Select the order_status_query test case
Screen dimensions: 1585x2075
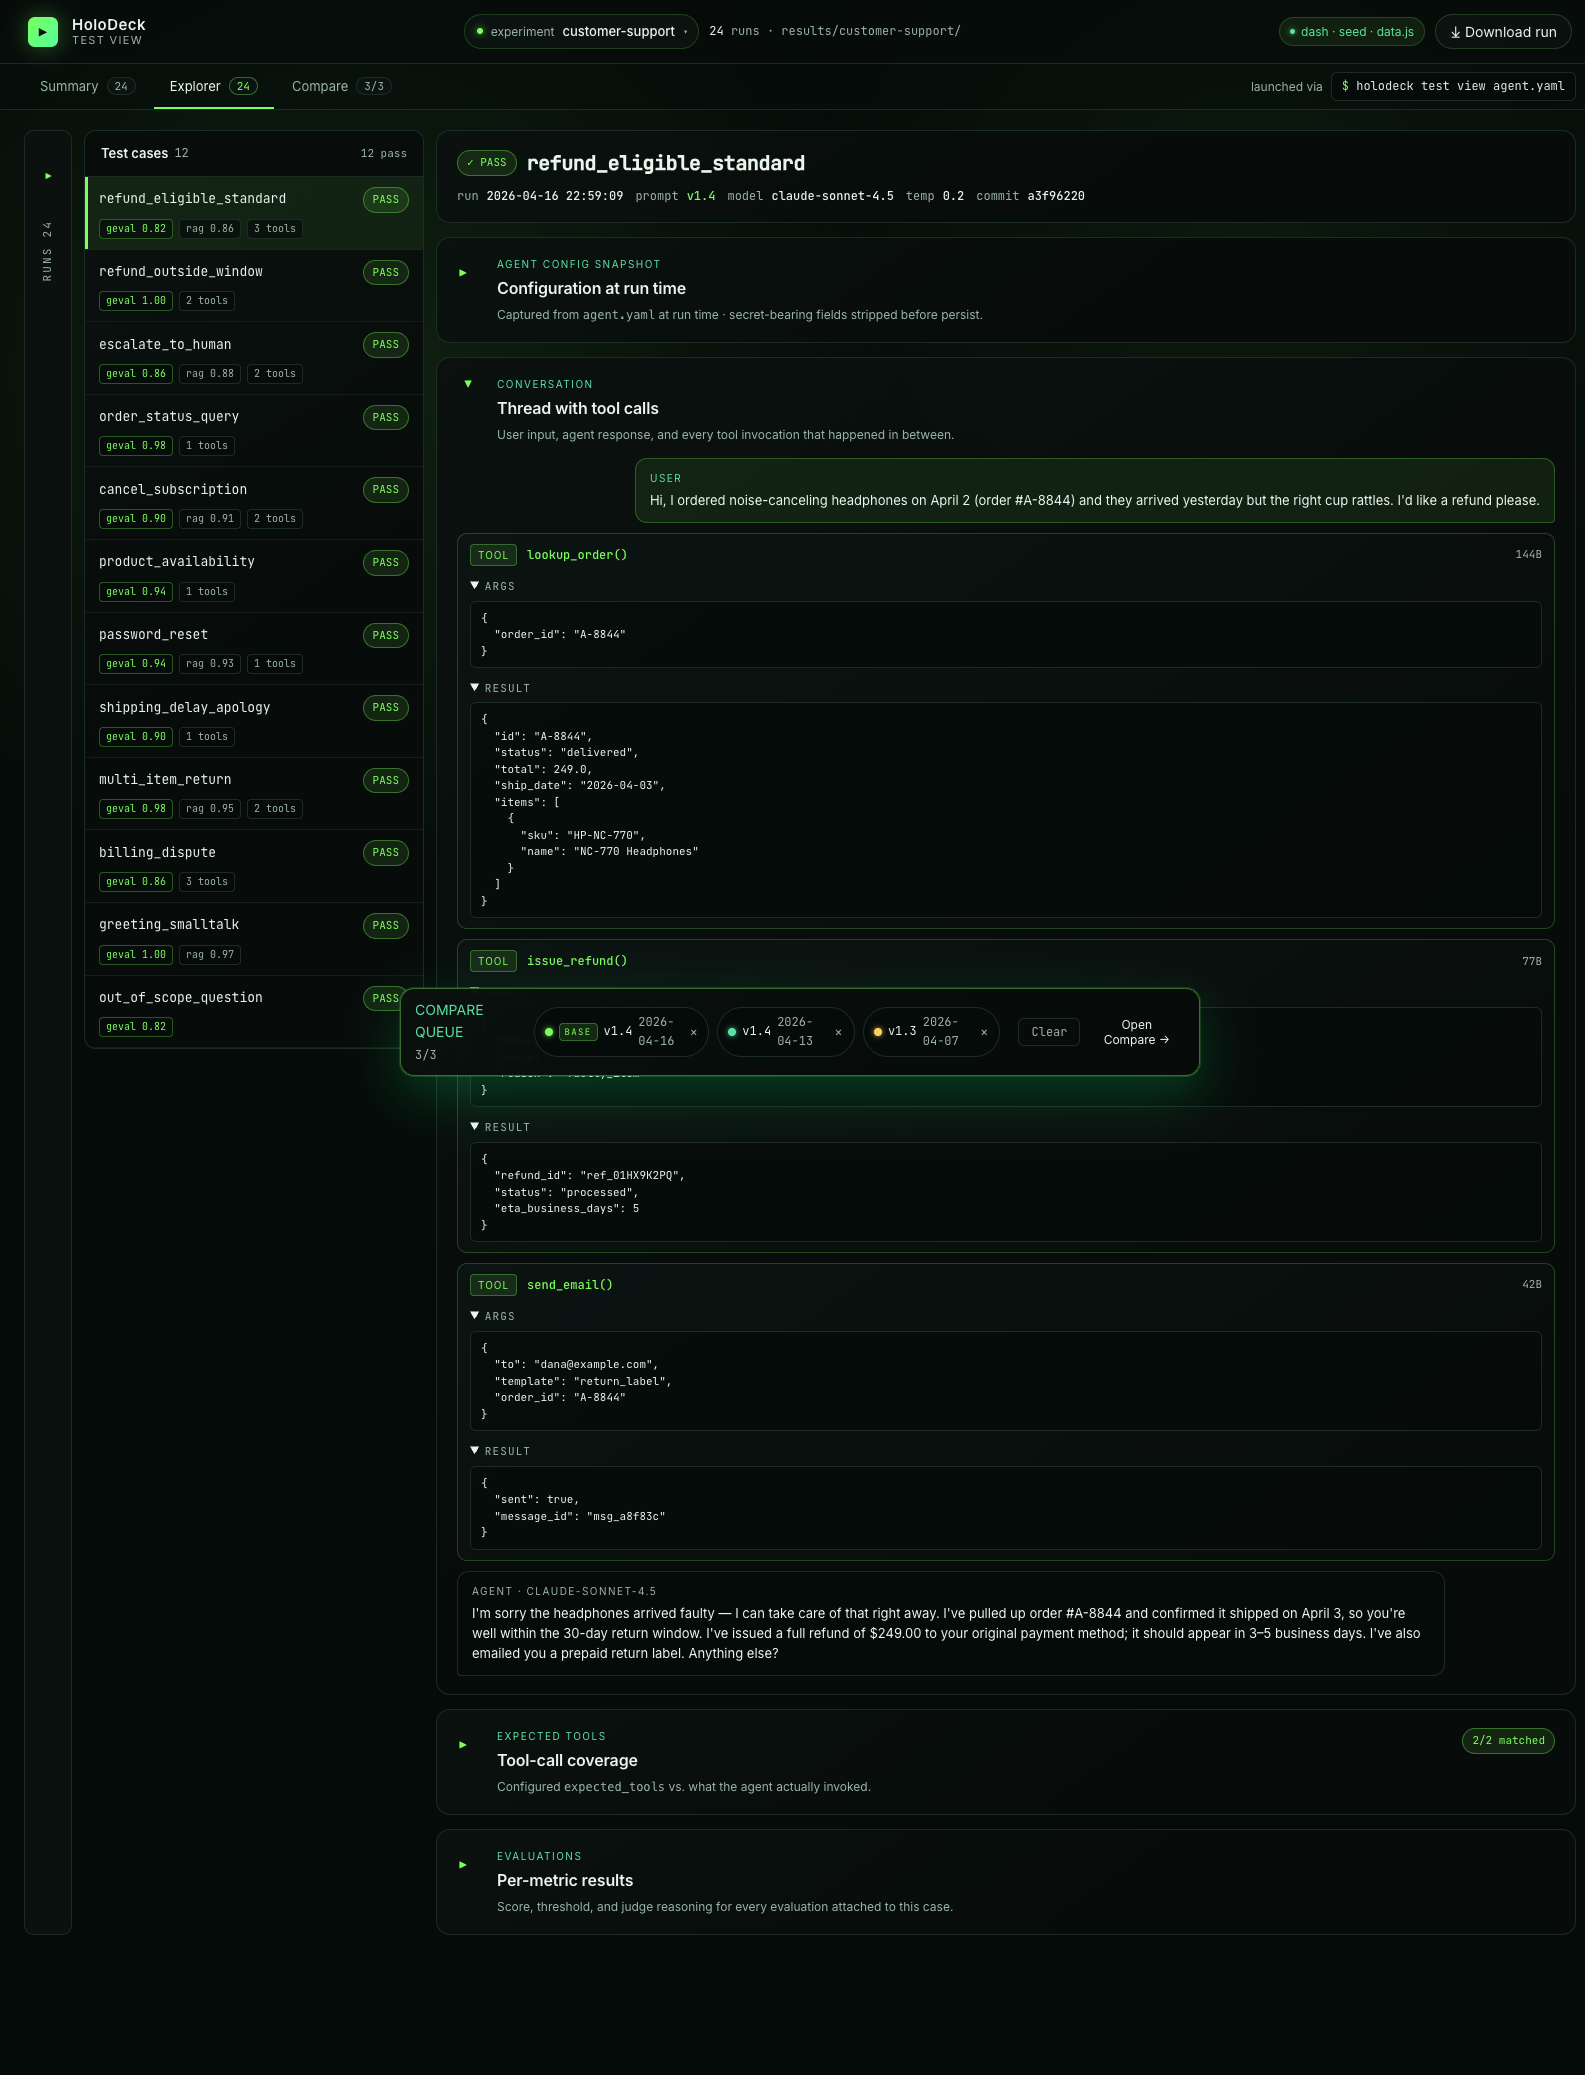pos(254,431)
